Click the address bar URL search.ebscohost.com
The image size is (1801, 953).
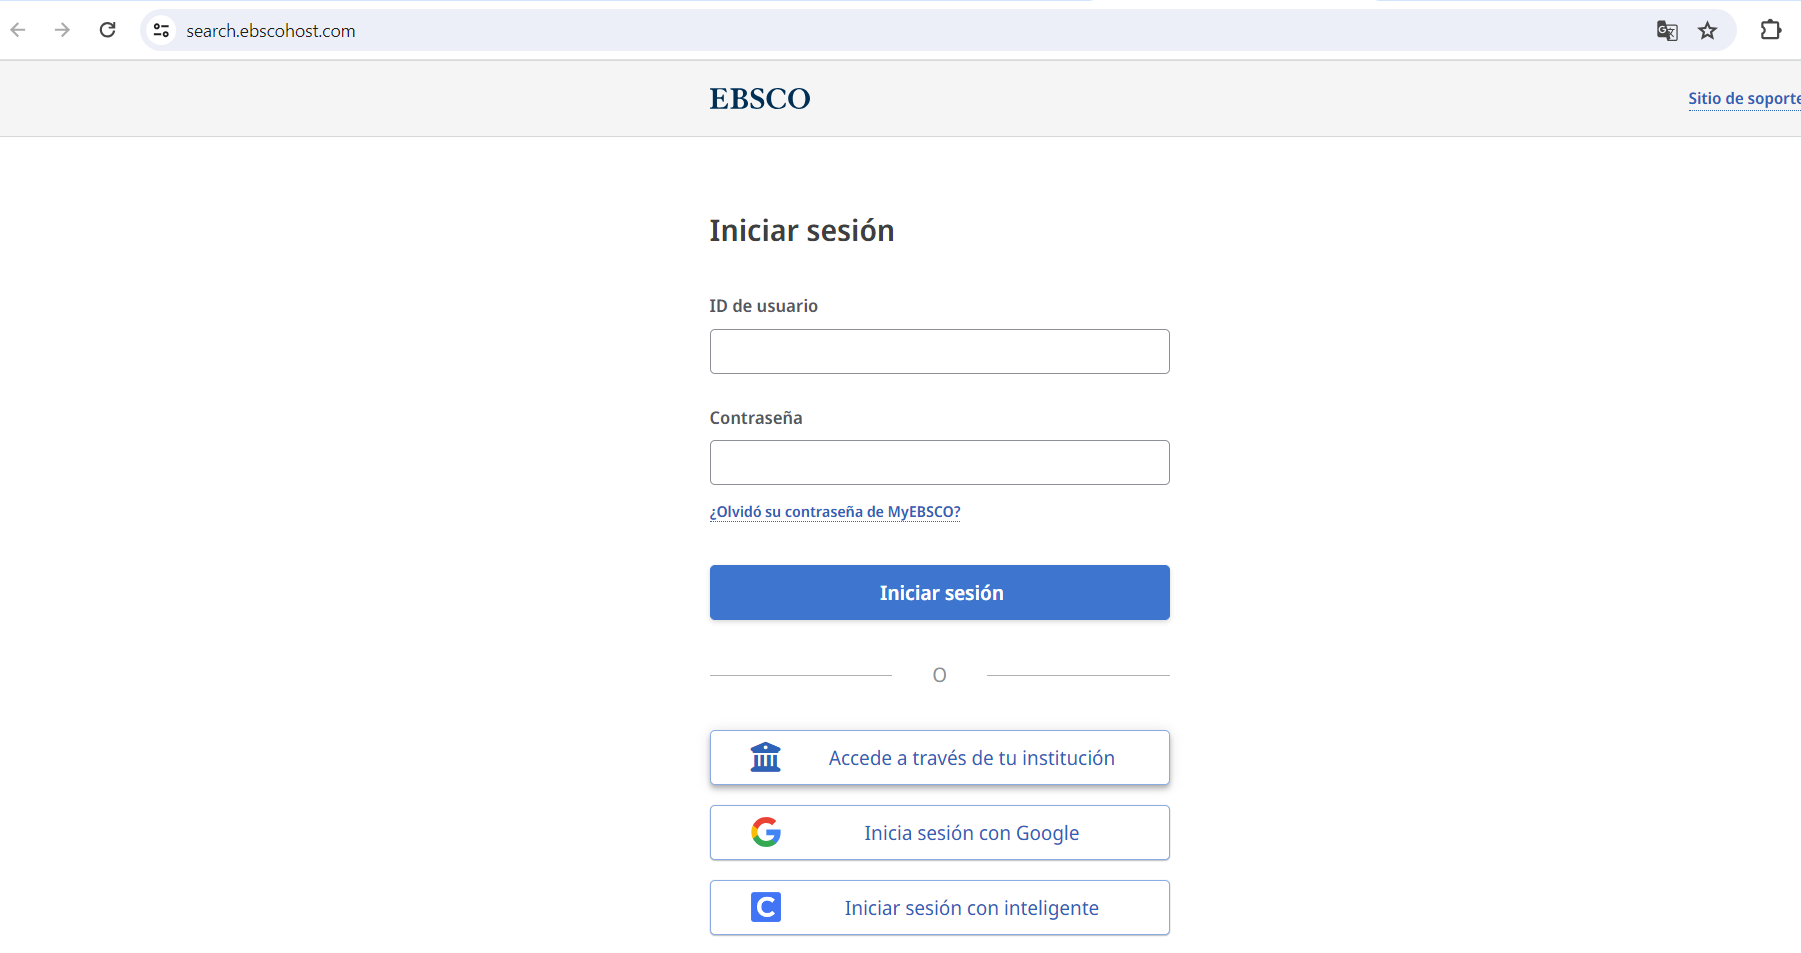271,31
